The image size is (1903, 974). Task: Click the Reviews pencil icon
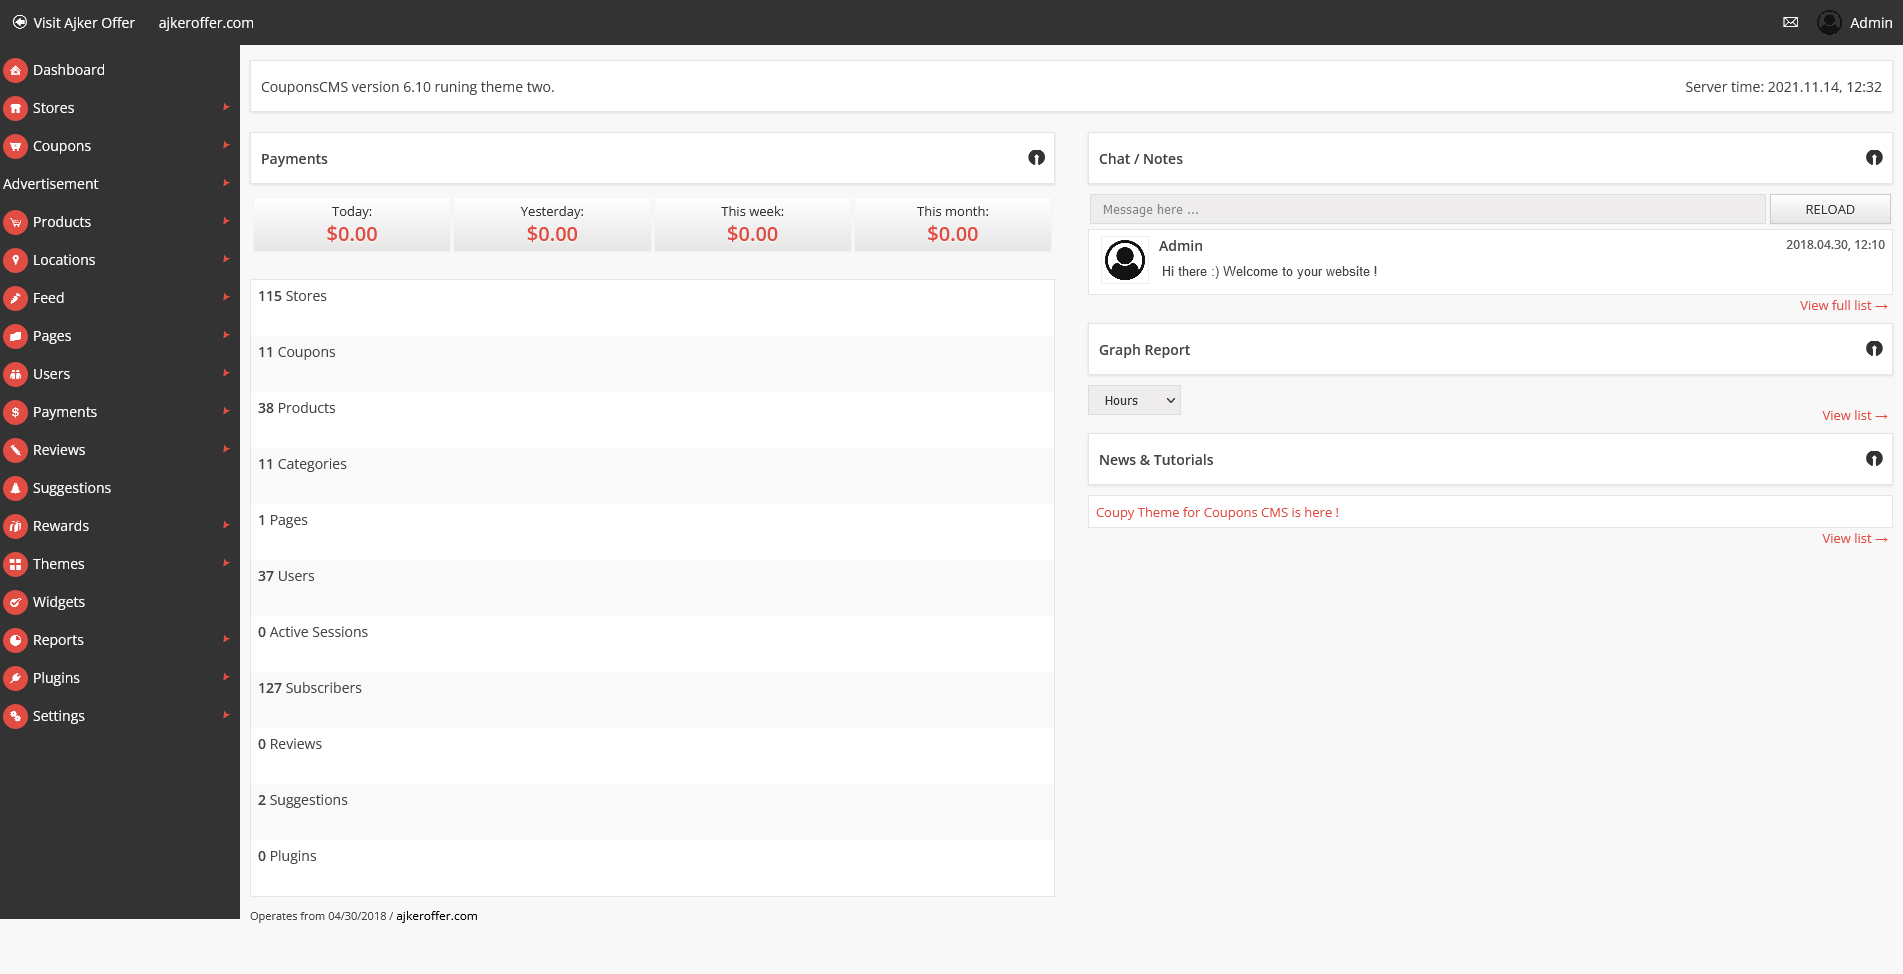click(15, 450)
